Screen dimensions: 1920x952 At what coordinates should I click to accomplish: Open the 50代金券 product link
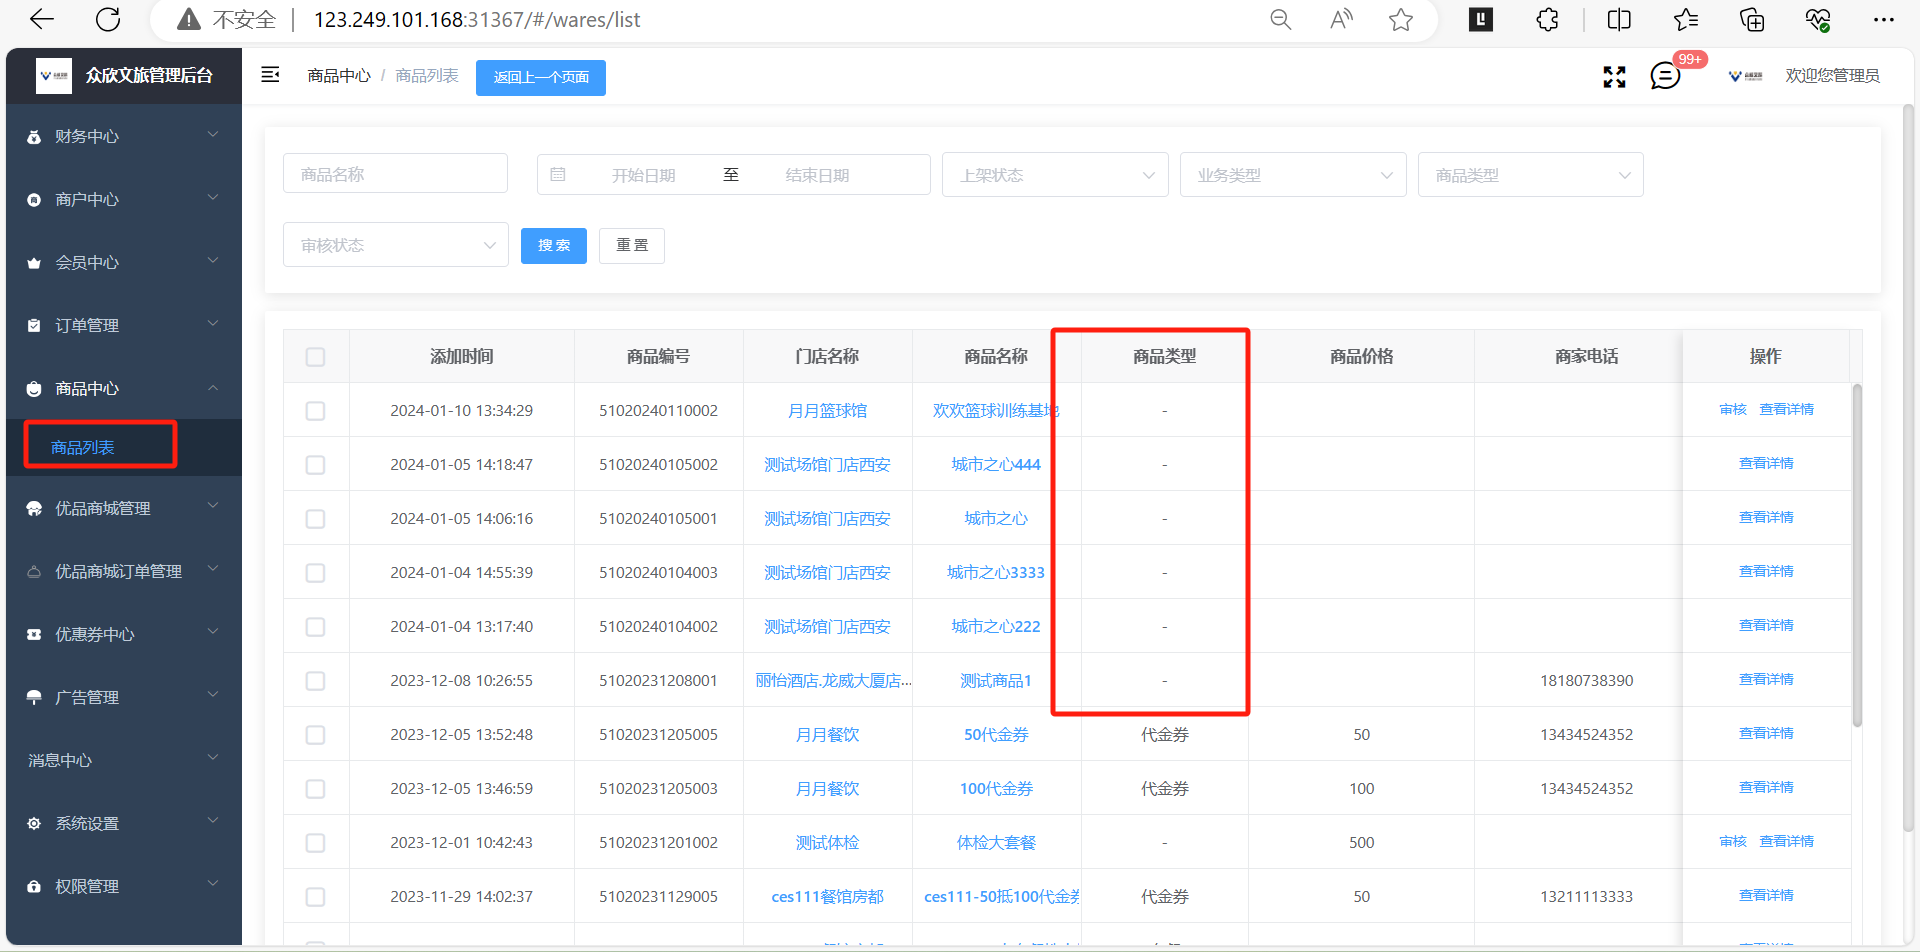pos(996,735)
